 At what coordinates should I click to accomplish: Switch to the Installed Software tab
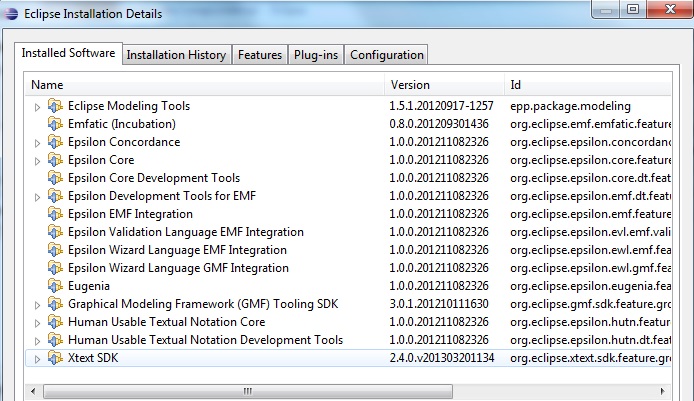[x=68, y=53]
